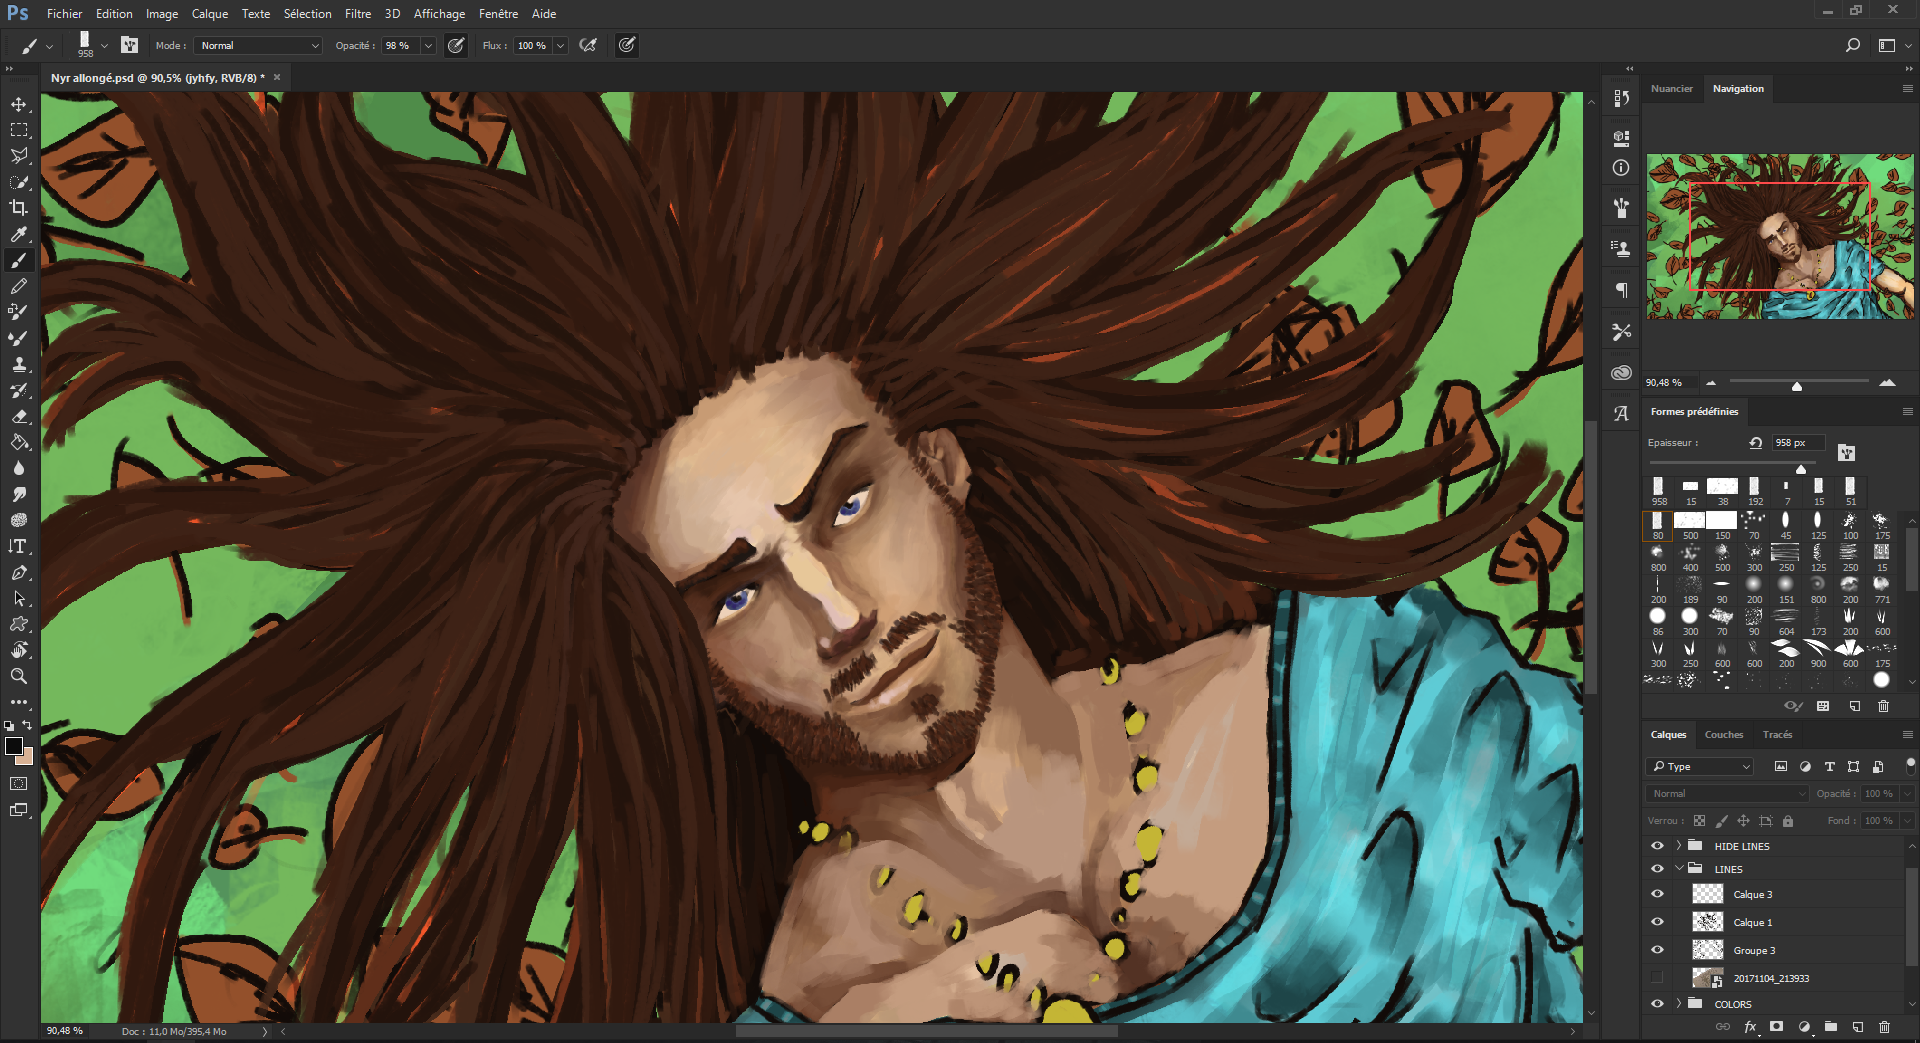
Task: Click the brush Epaisseur size field
Action: (x=1797, y=443)
